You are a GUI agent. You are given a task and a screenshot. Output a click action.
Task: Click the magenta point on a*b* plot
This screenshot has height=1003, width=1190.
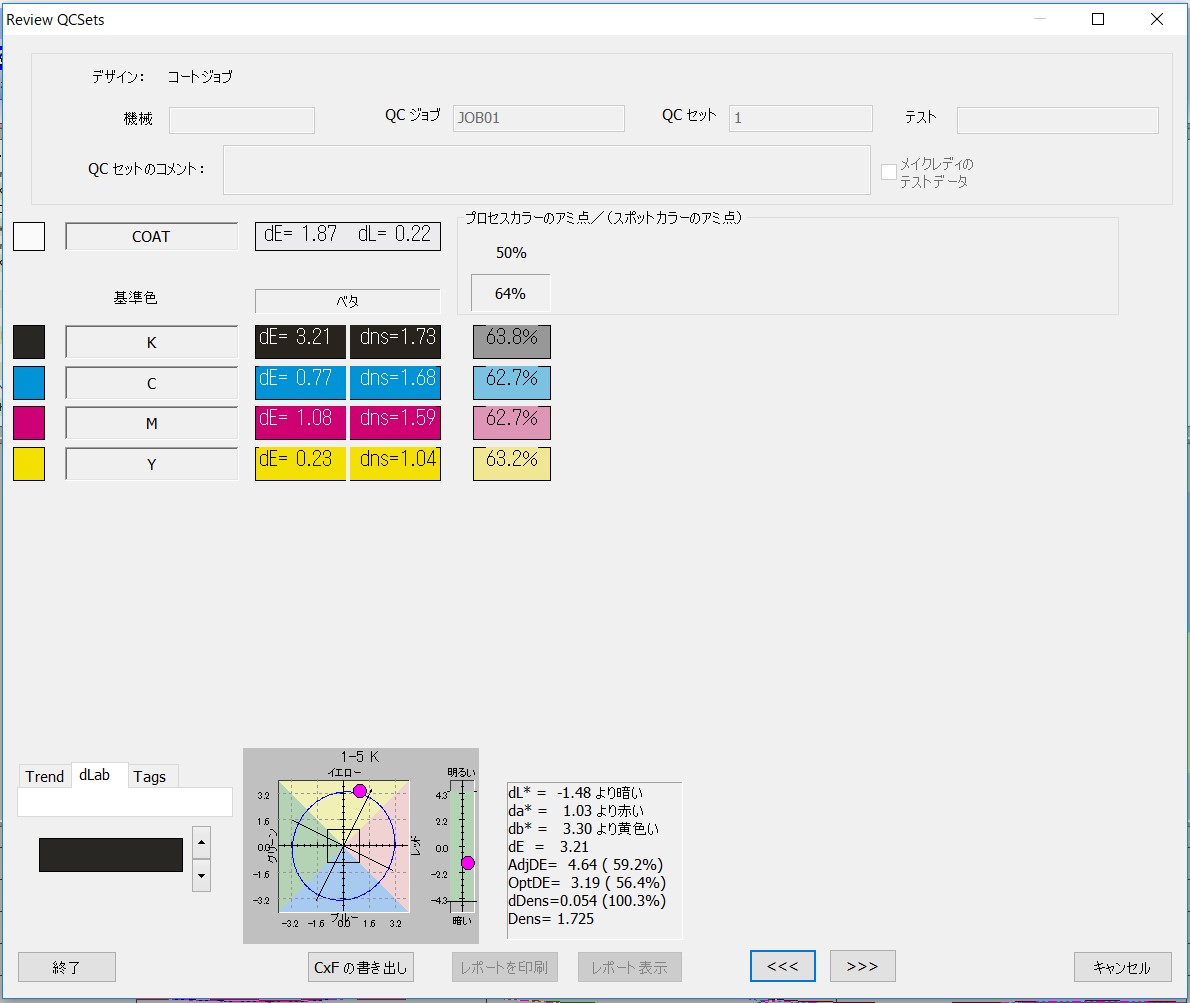[x=360, y=791]
